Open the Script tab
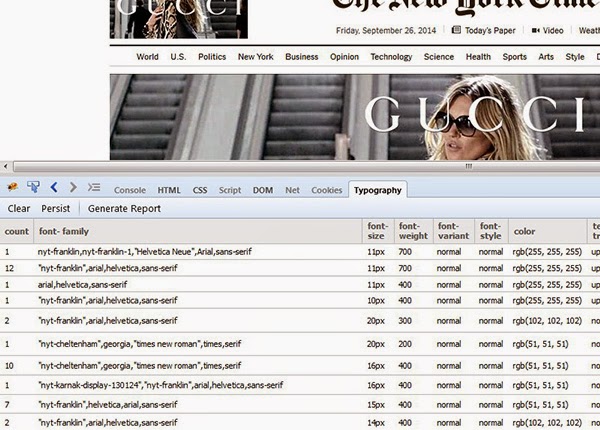 (230, 190)
